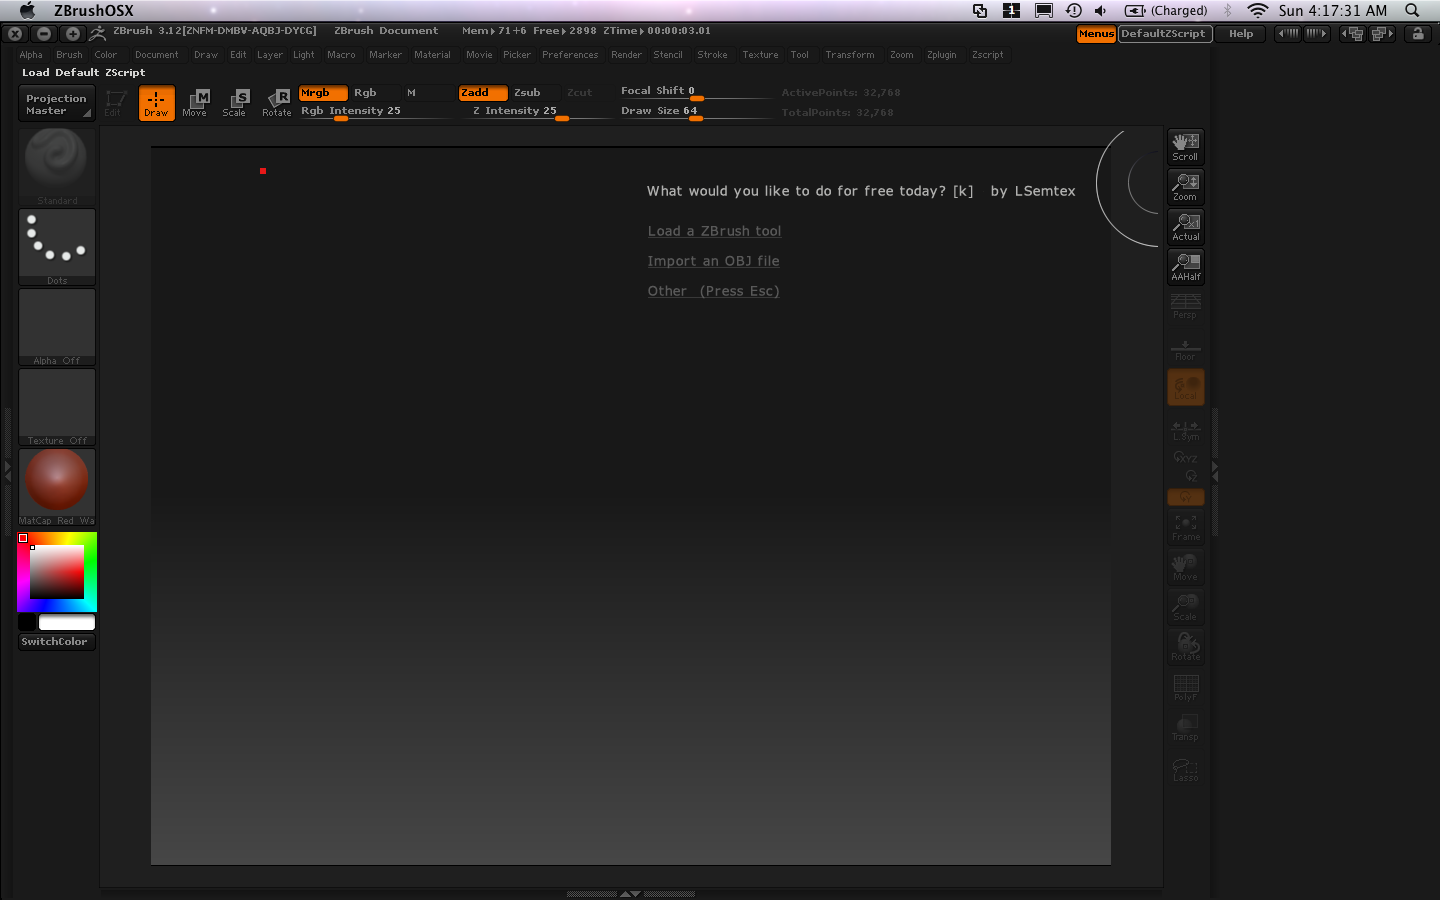This screenshot has width=1440, height=900.
Task: Click the Actual size icon on the right
Action: point(1185,227)
